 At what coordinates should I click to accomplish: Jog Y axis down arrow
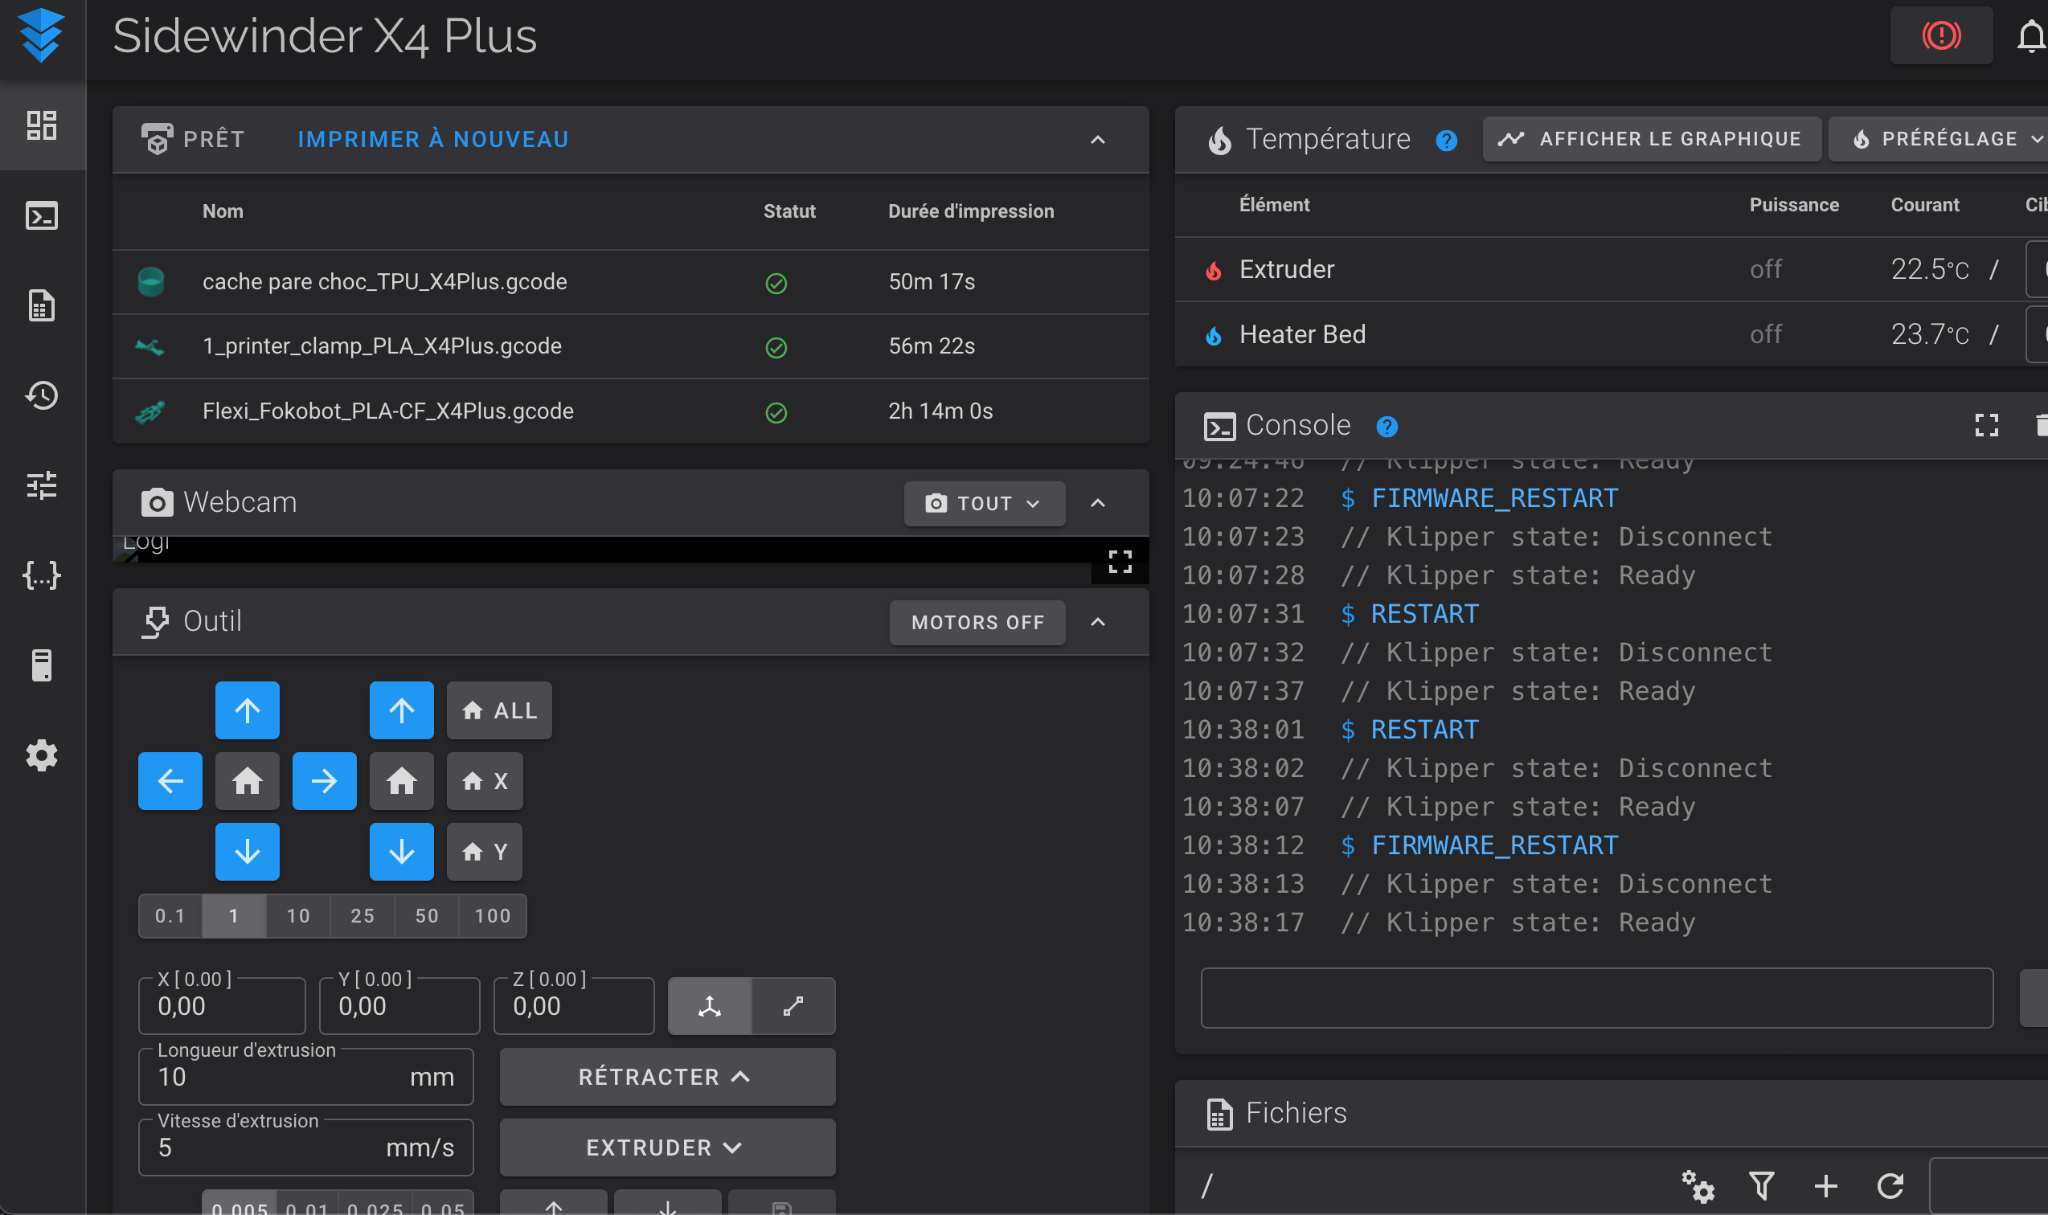tap(247, 852)
